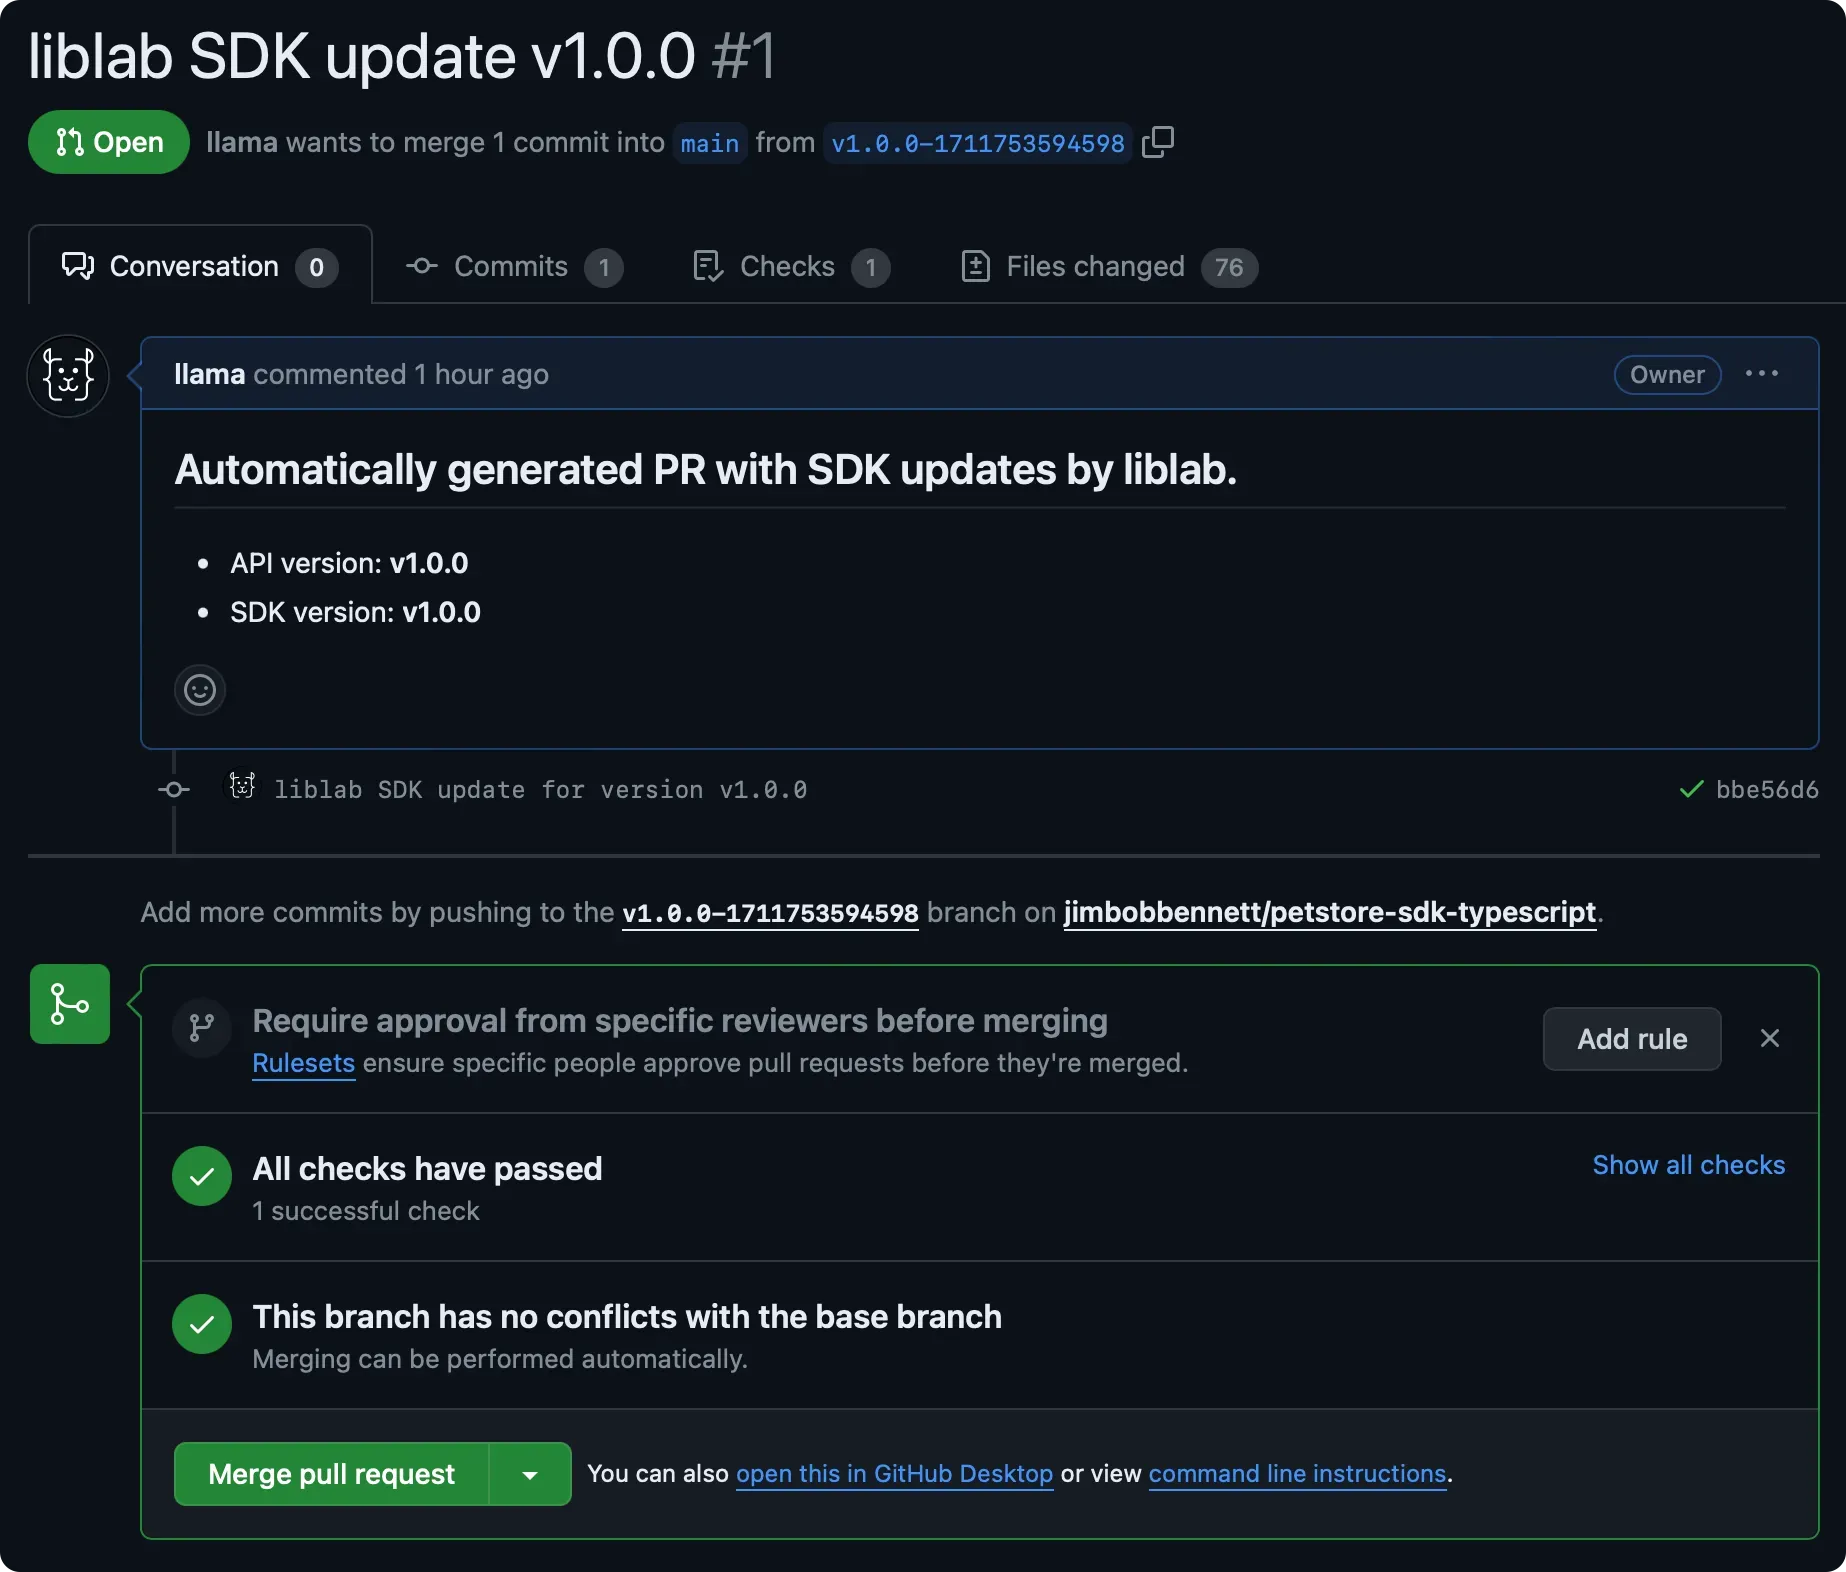Open commit hash bbe56d6

(1767, 790)
